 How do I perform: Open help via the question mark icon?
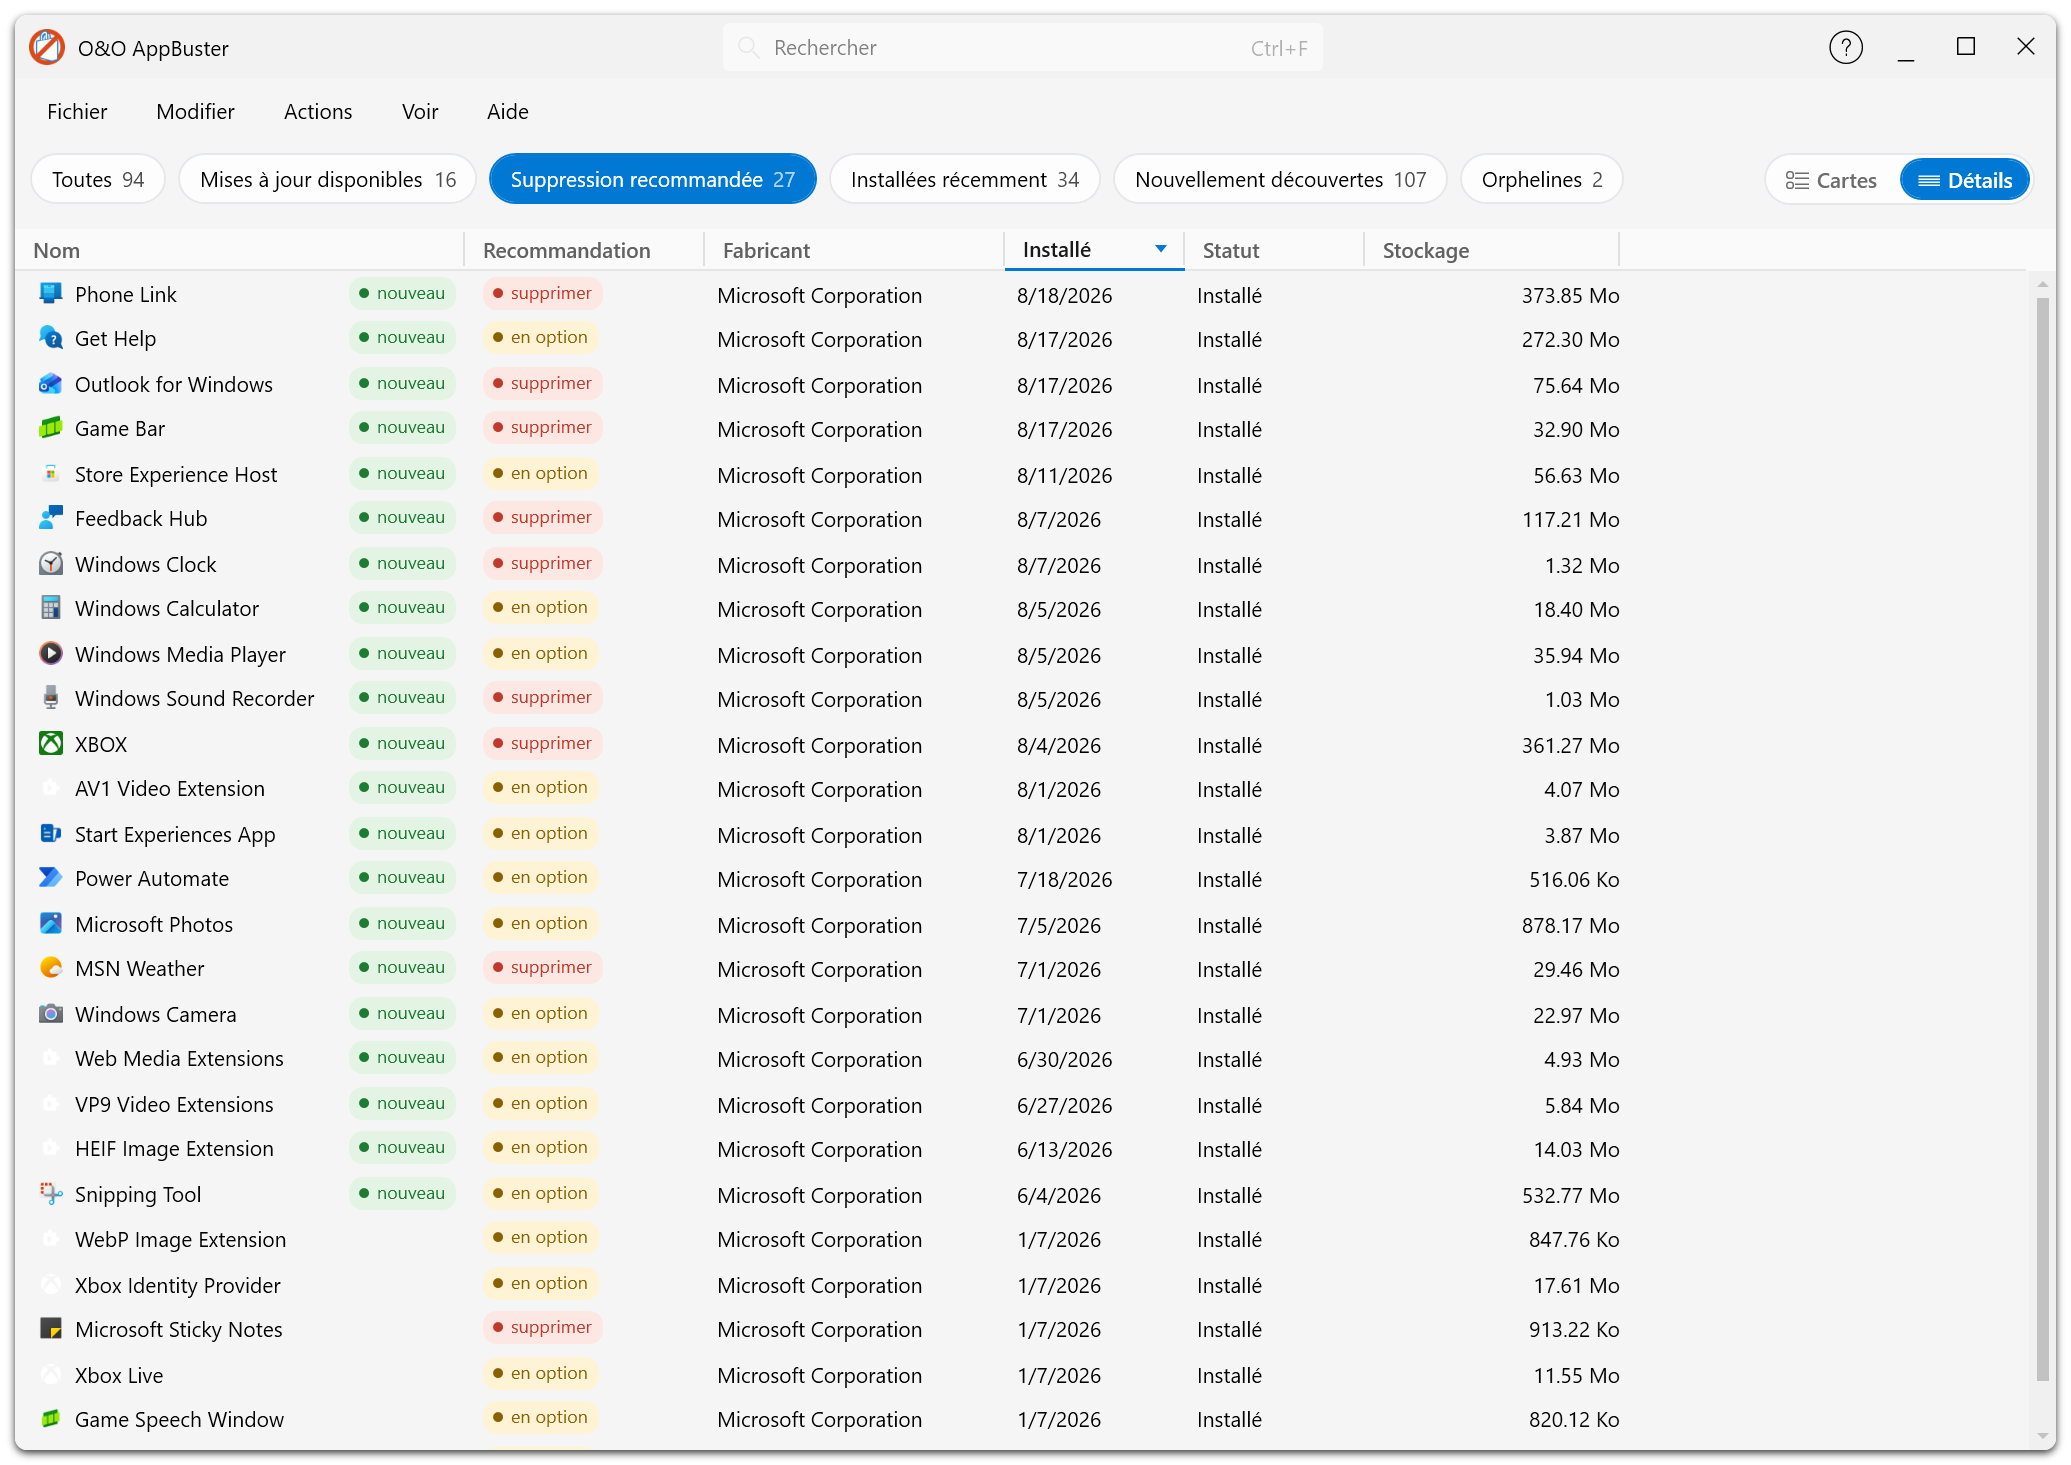click(1845, 47)
